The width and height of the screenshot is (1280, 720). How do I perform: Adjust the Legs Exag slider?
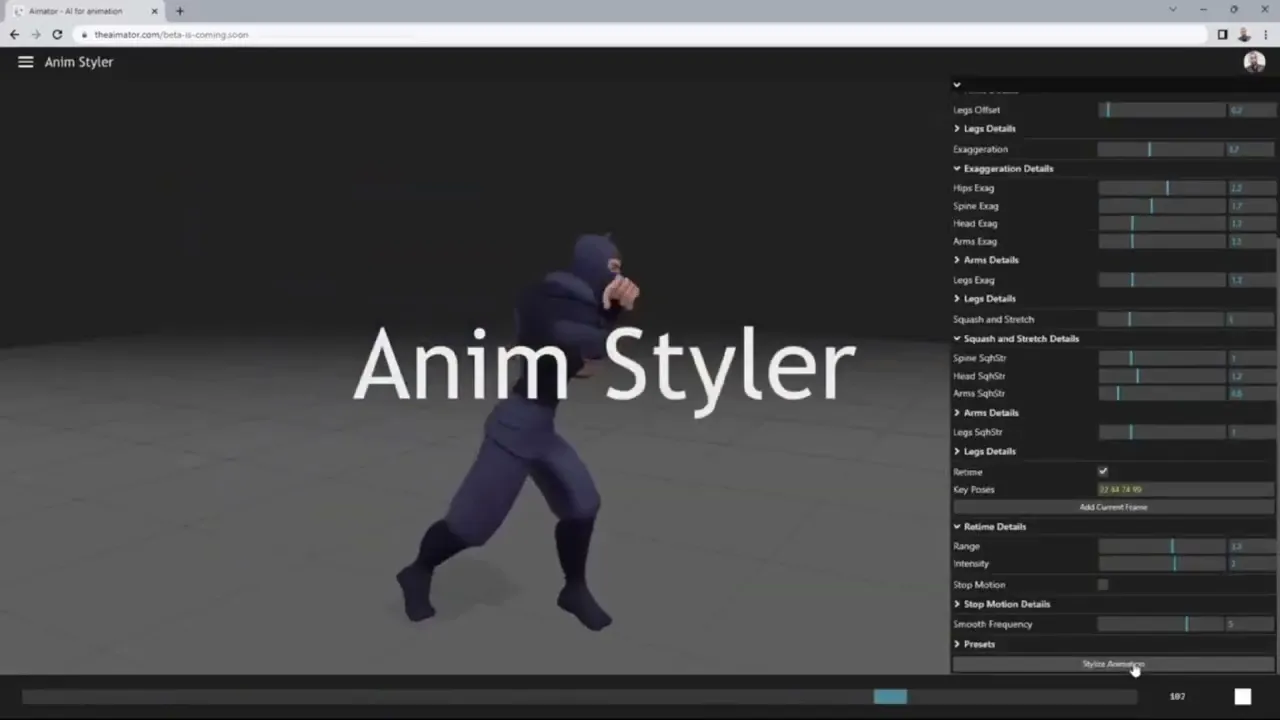pos(1162,281)
